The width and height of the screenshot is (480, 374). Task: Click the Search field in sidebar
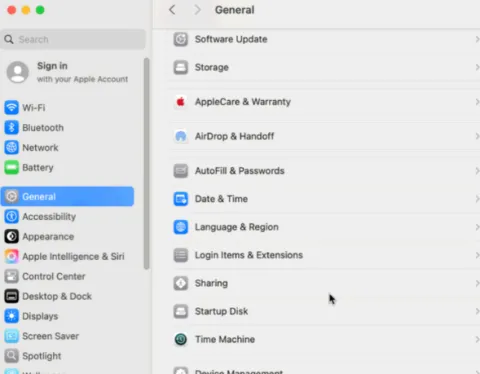click(73, 39)
